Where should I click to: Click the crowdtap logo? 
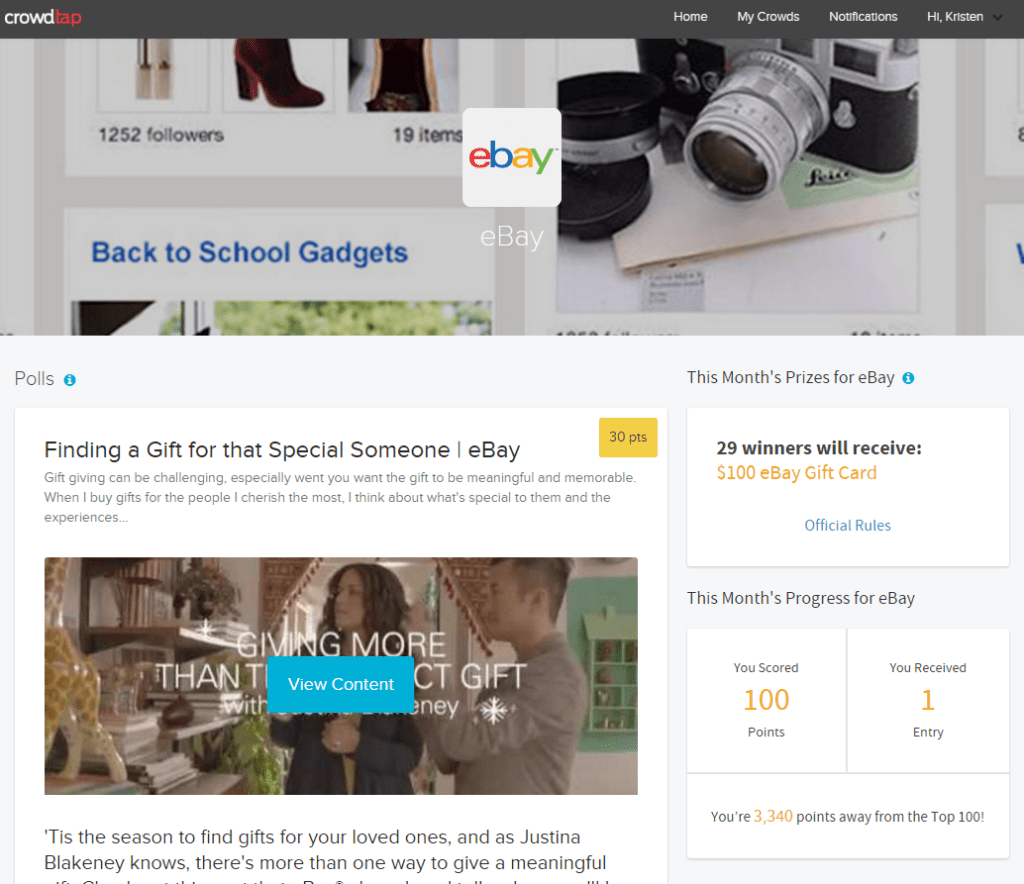point(43,17)
